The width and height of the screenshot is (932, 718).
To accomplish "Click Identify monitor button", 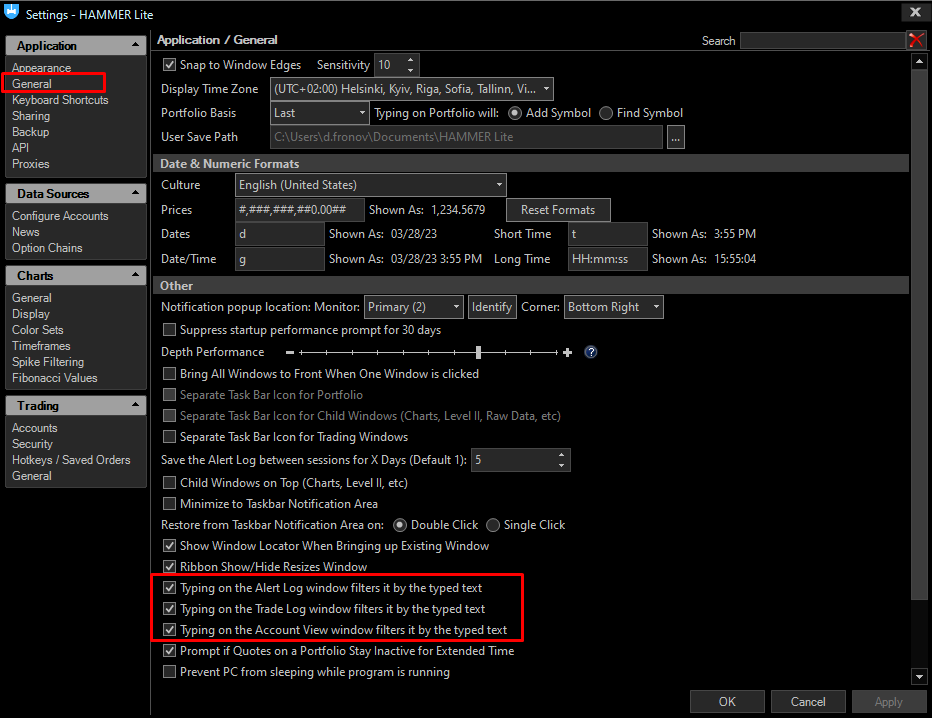I will pyautogui.click(x=492, y=307).
